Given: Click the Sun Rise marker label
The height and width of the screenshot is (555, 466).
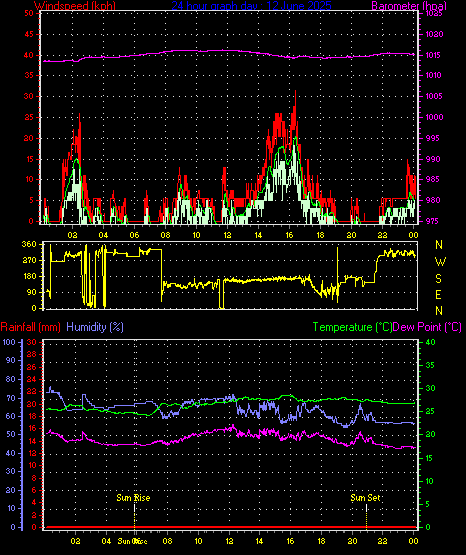Looking at the screenshot, I should pos(133,498).
